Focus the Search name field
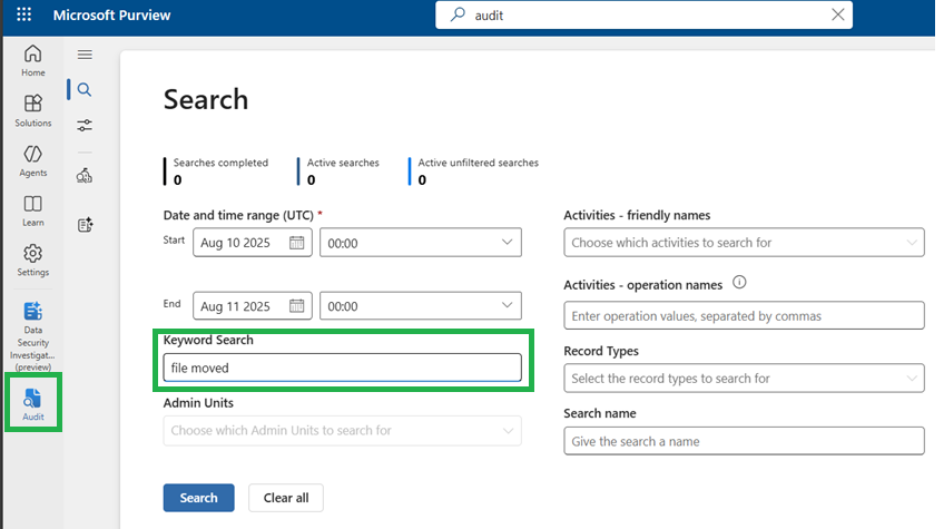 click(x=744, y=441)
